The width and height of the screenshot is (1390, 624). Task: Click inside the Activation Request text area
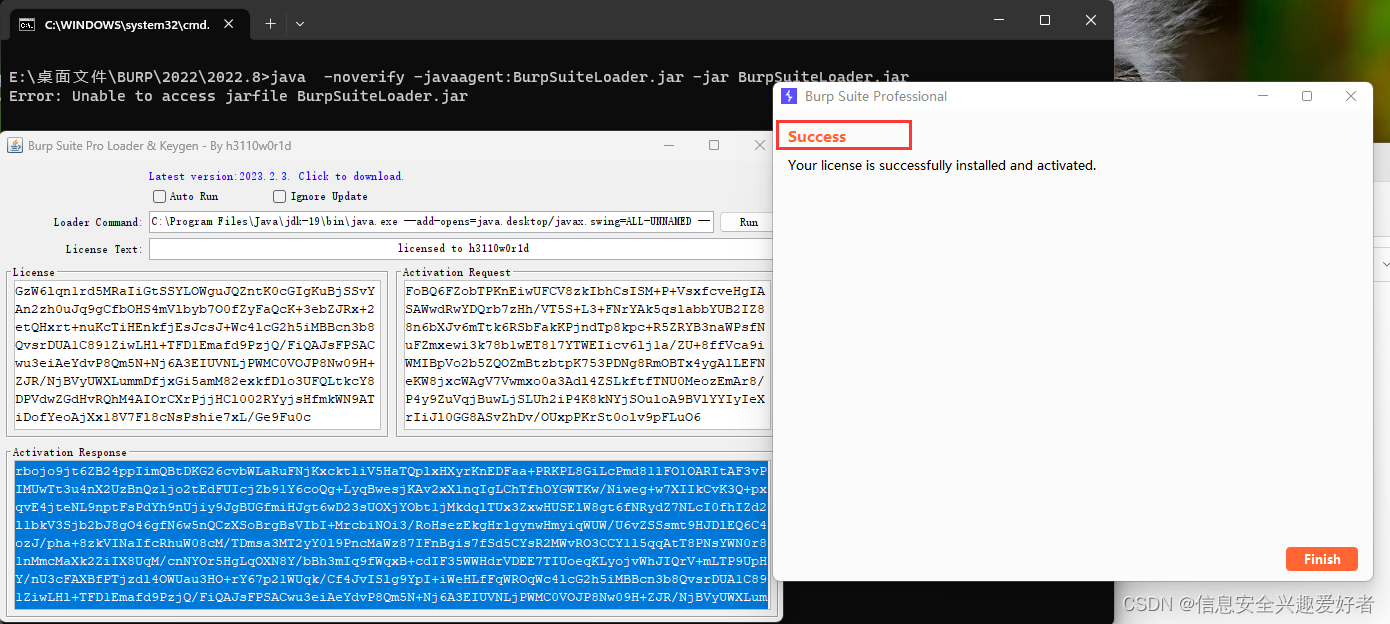[x=586, y=355]
